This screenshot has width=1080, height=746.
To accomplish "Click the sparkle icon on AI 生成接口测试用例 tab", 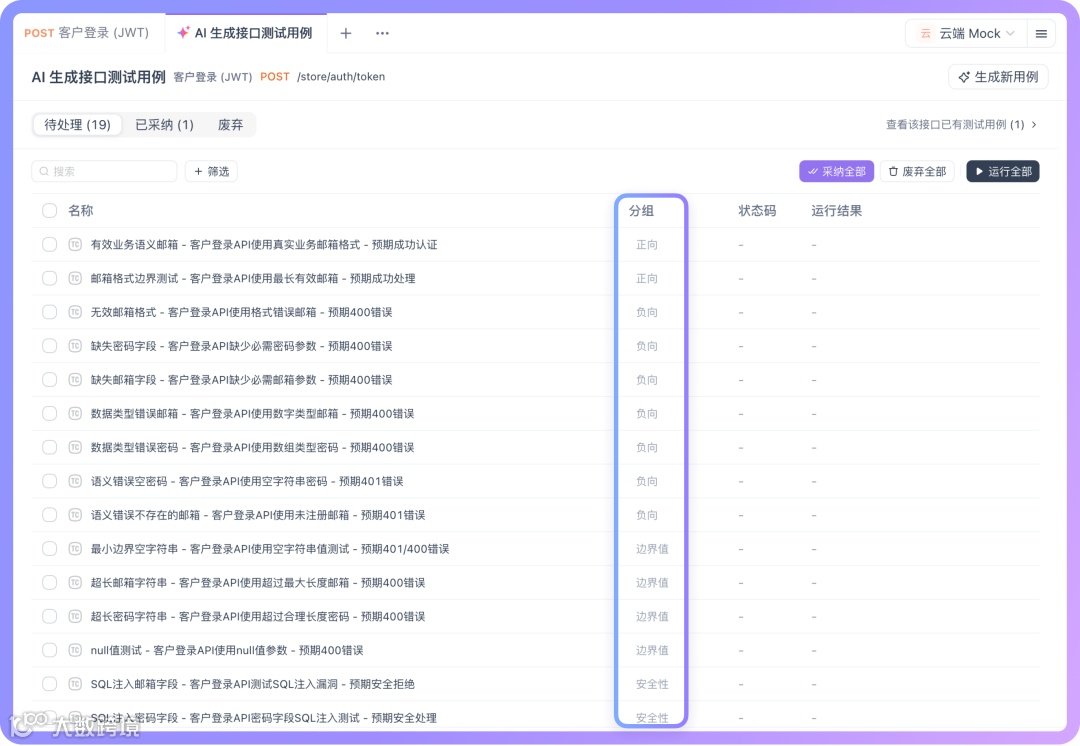I will [x=183, y=32].
